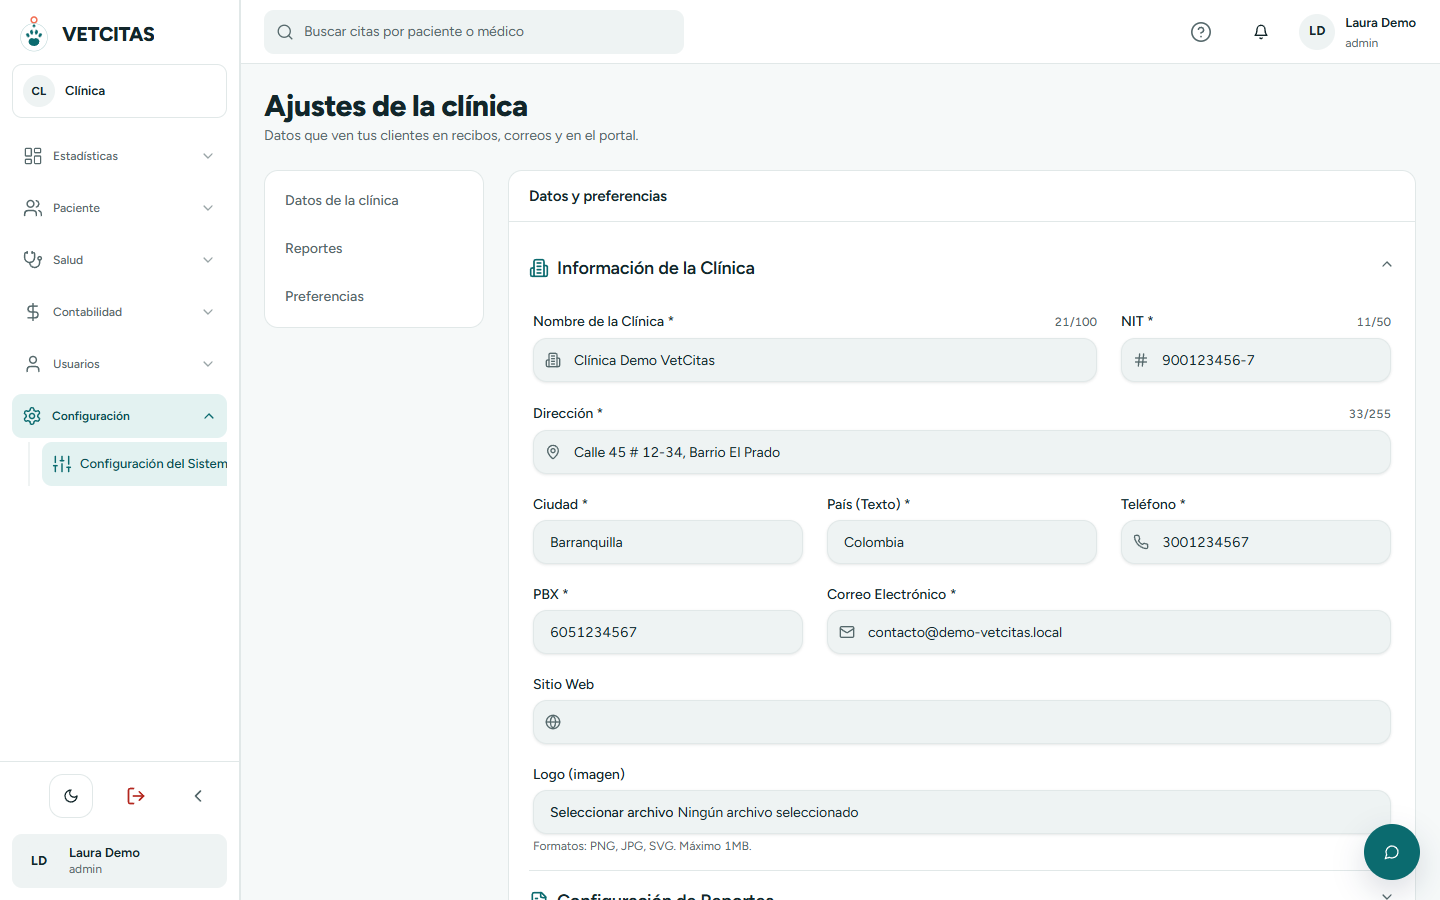Click the Teléfono input field
1440x900 pixels.
tap(1256, 542)
